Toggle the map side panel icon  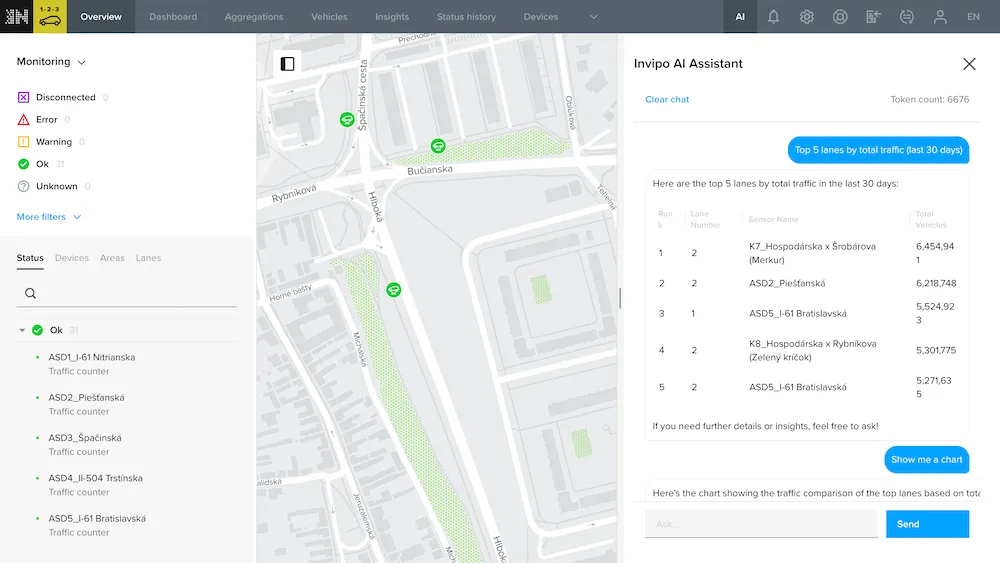[x=287, y=64]
